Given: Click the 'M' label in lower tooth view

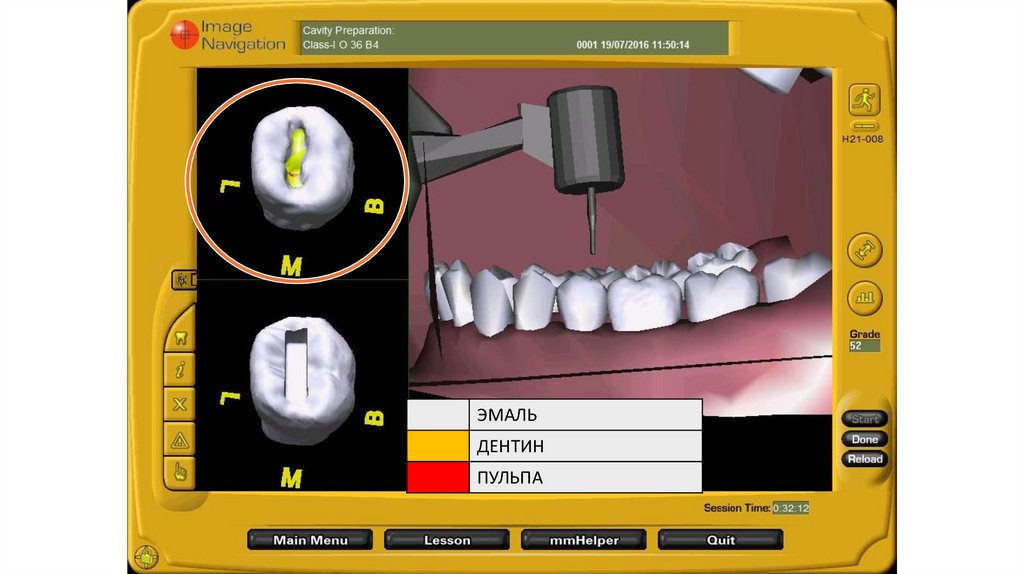Looking at the screenshot, I should click(x=291, y=478).
